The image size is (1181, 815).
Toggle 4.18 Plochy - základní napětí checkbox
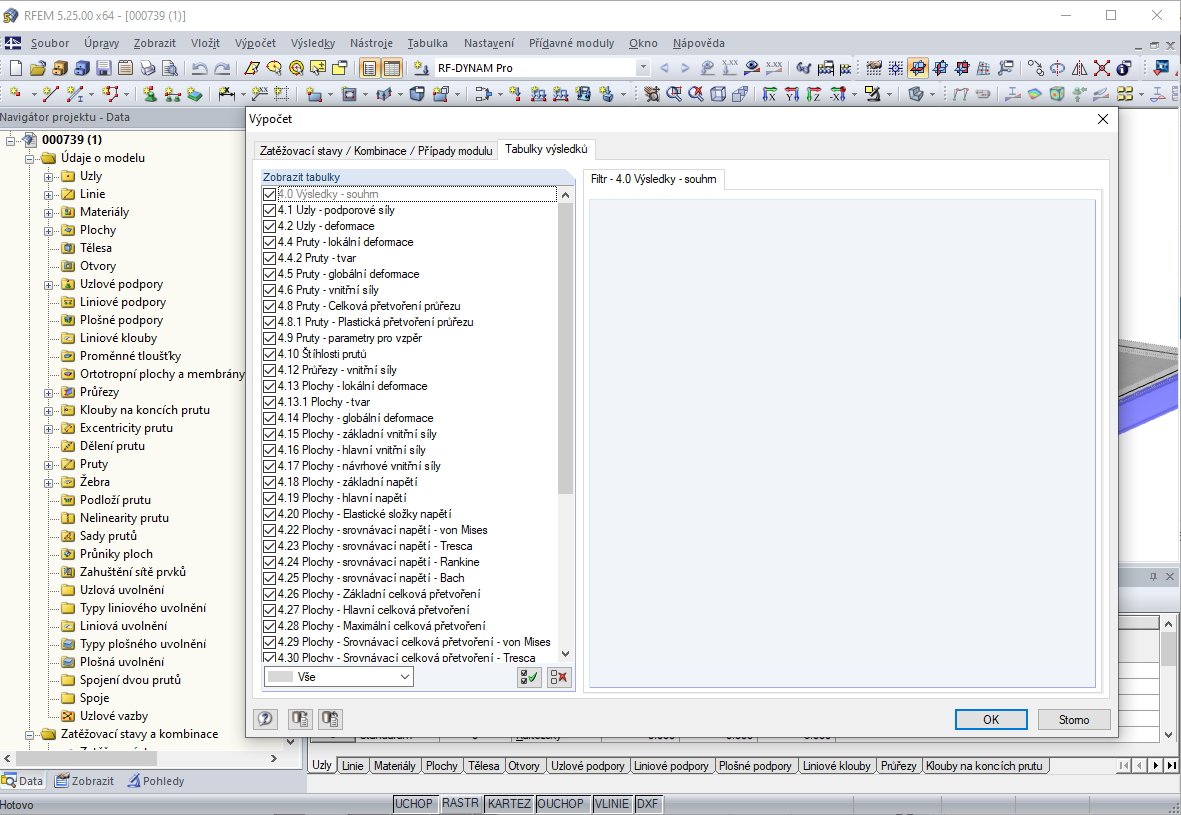pyautogui.click(x=270, y=482)
